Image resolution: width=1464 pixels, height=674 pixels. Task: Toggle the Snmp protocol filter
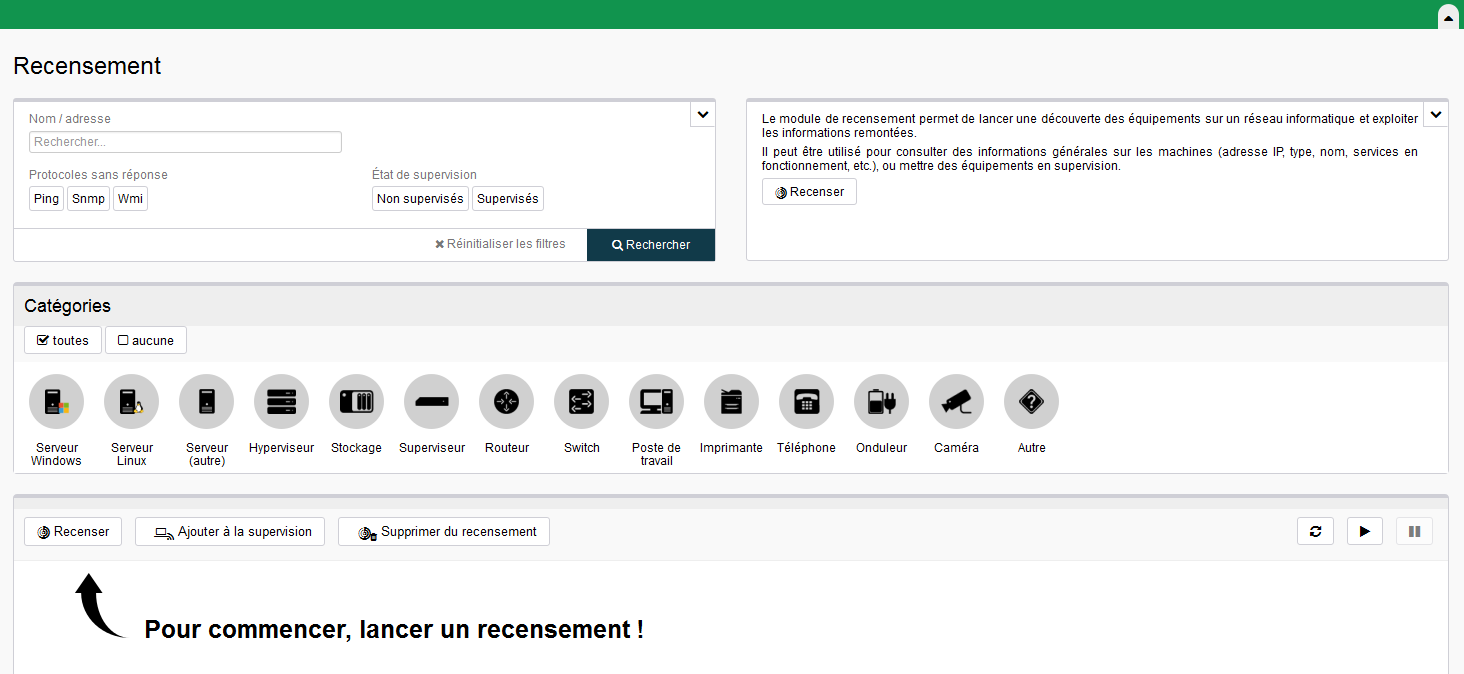[88, 198]
